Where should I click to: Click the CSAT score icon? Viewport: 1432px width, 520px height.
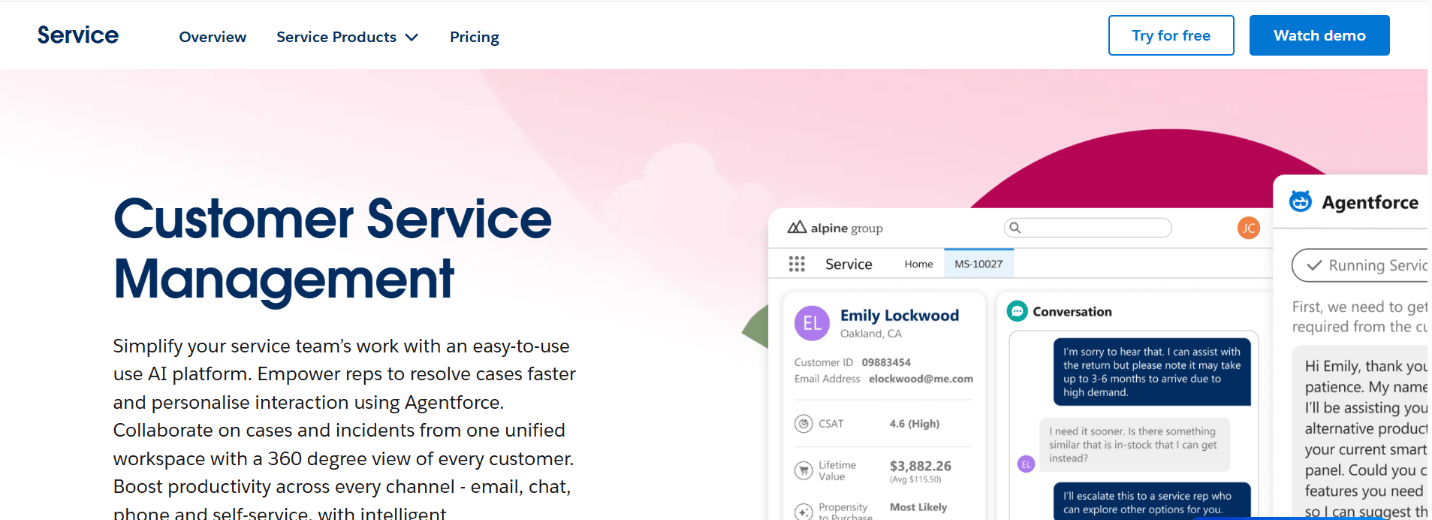pyautogui.click(x=803, y=424)
